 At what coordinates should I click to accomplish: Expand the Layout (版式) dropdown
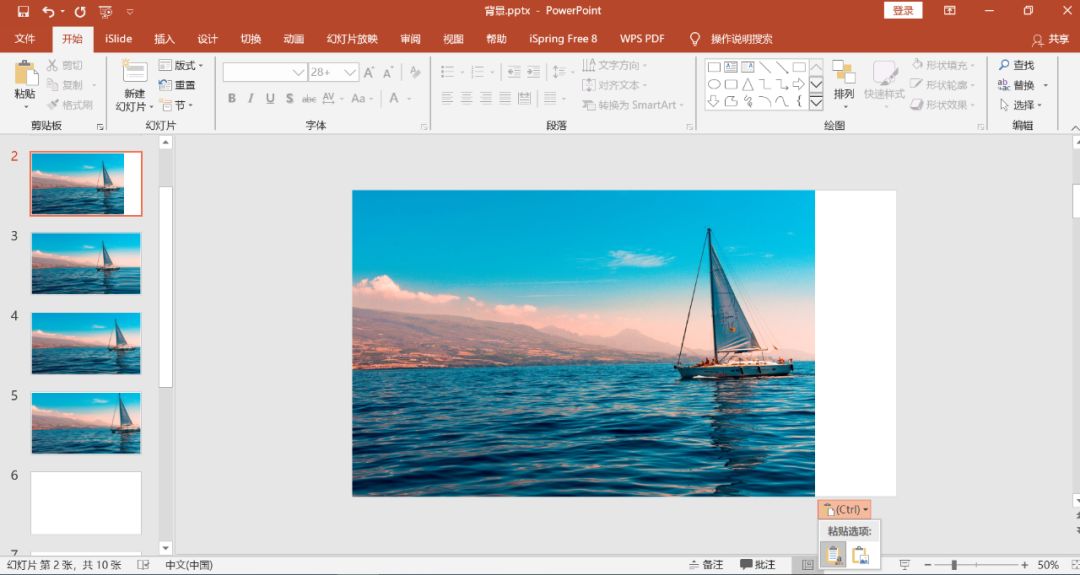click(183, 65)
